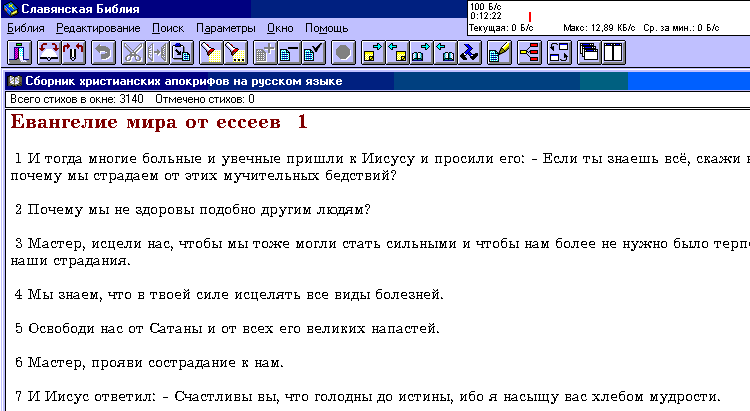
Task: Click the next book arrow icon
Action: 371,50
